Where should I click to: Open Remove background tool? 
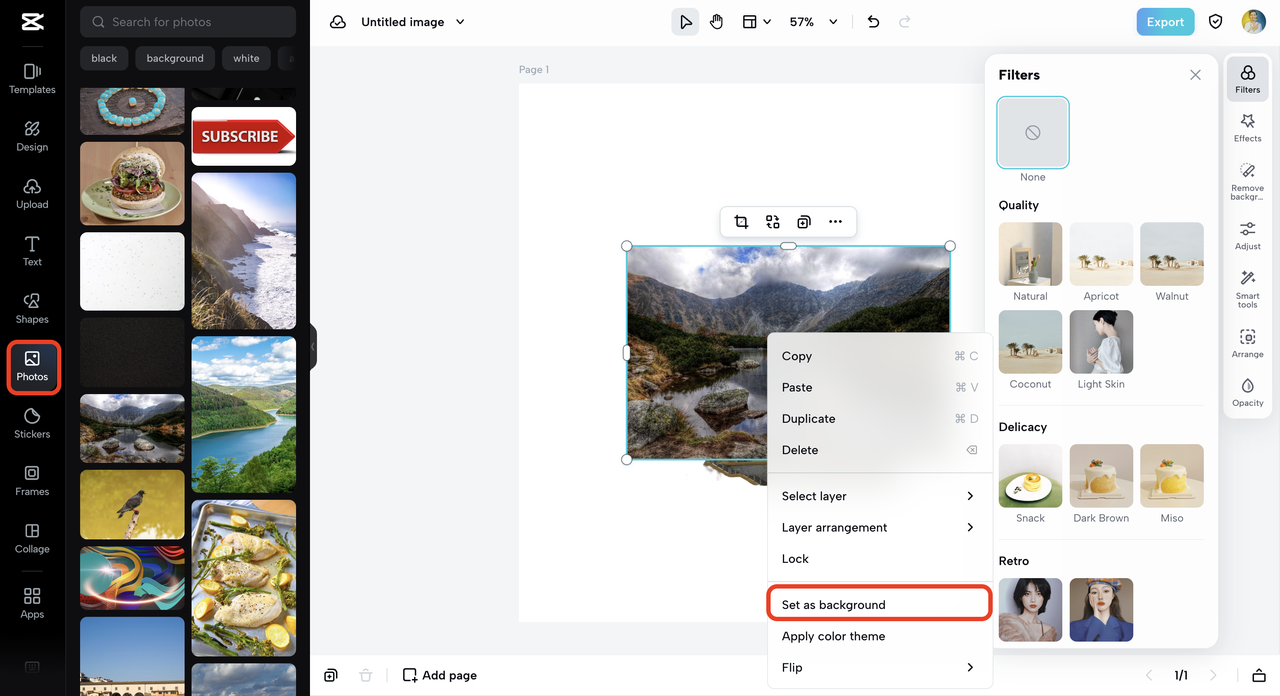tap(1248, 182)
